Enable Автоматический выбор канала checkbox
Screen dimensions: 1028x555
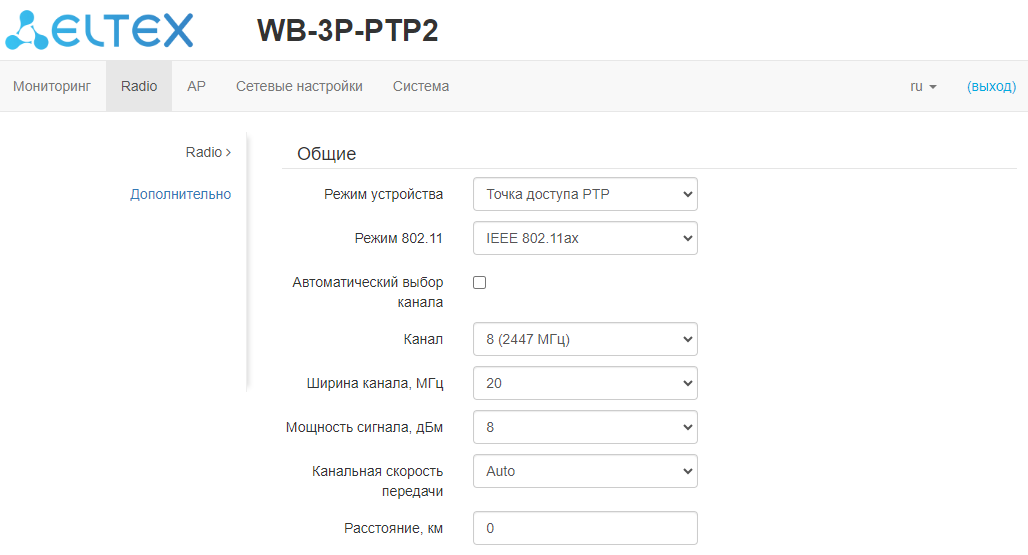click(480, 283)
